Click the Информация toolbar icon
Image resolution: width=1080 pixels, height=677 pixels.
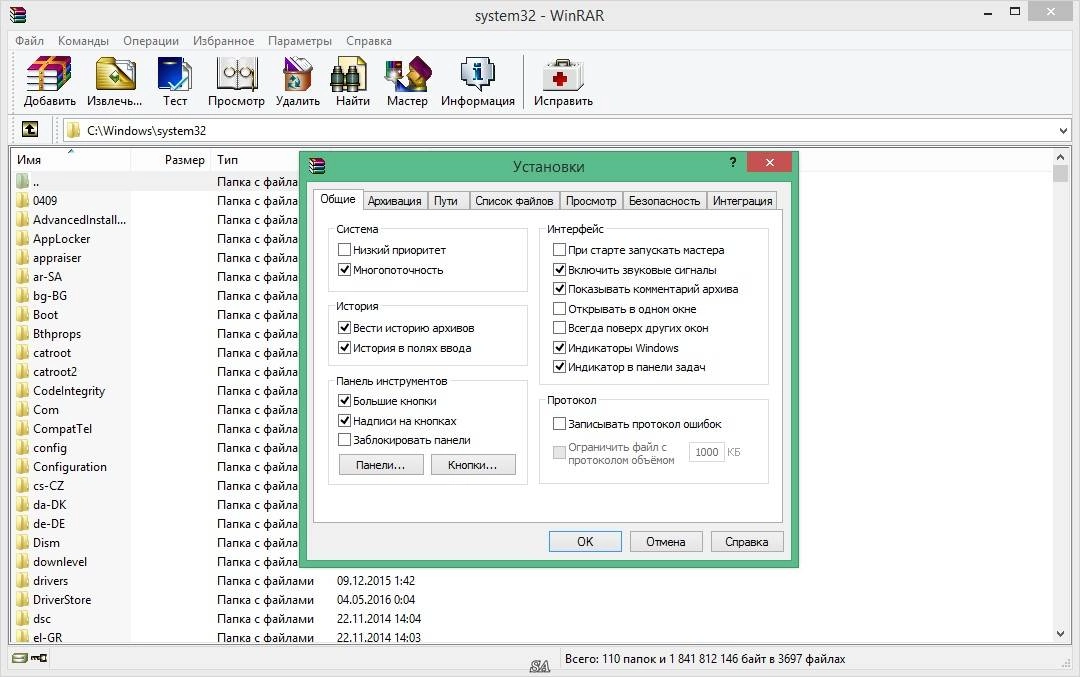point(478,74)
